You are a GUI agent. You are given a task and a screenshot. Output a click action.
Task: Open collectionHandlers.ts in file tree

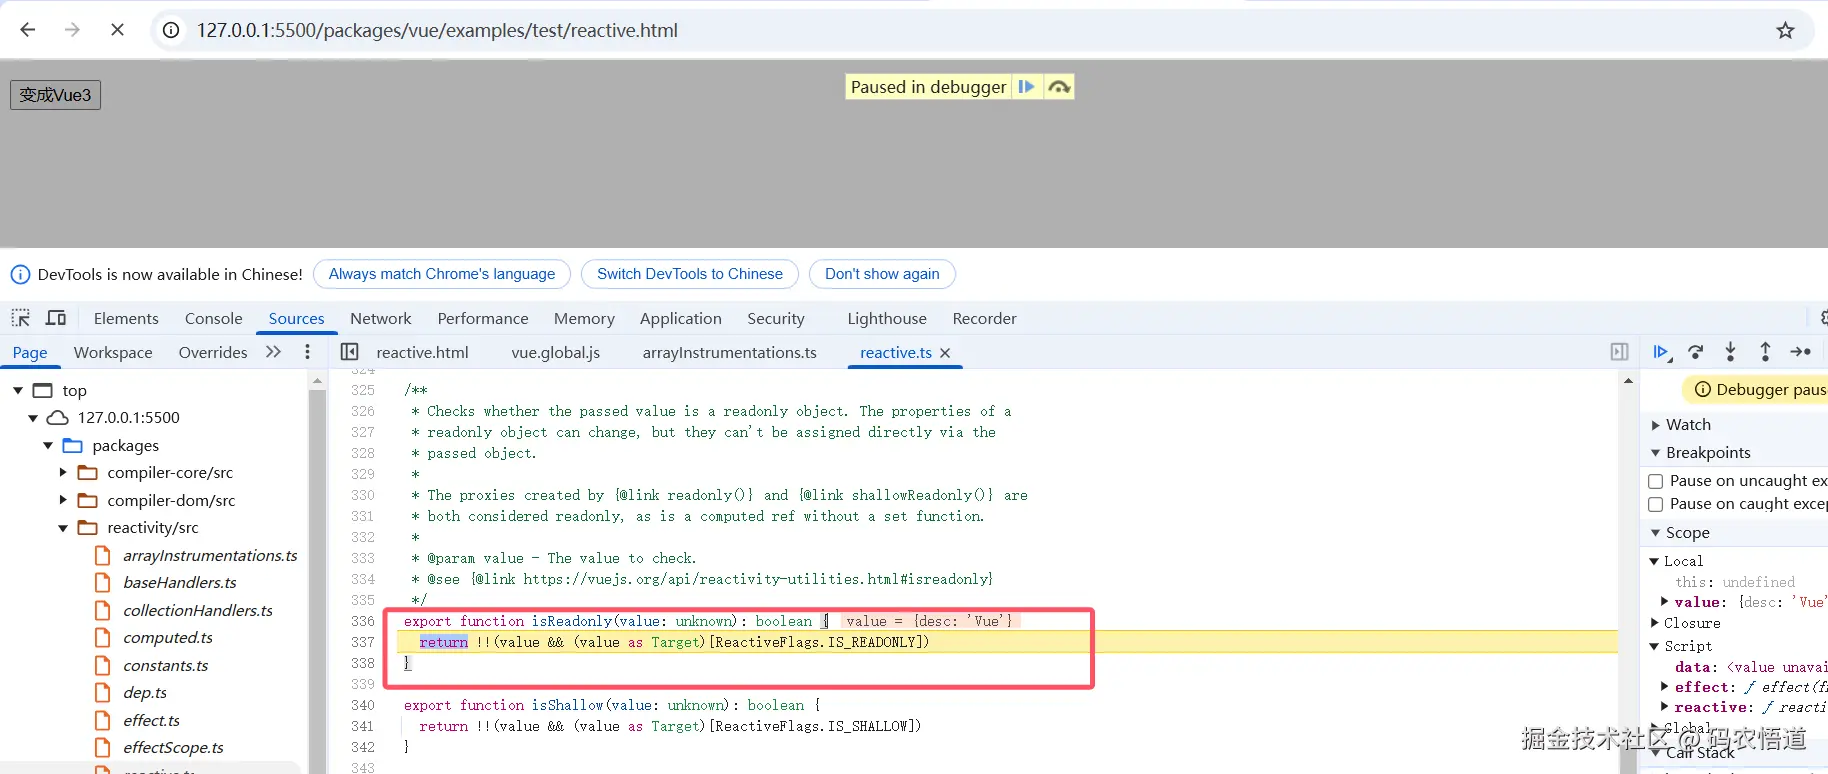tap(198, 610)
